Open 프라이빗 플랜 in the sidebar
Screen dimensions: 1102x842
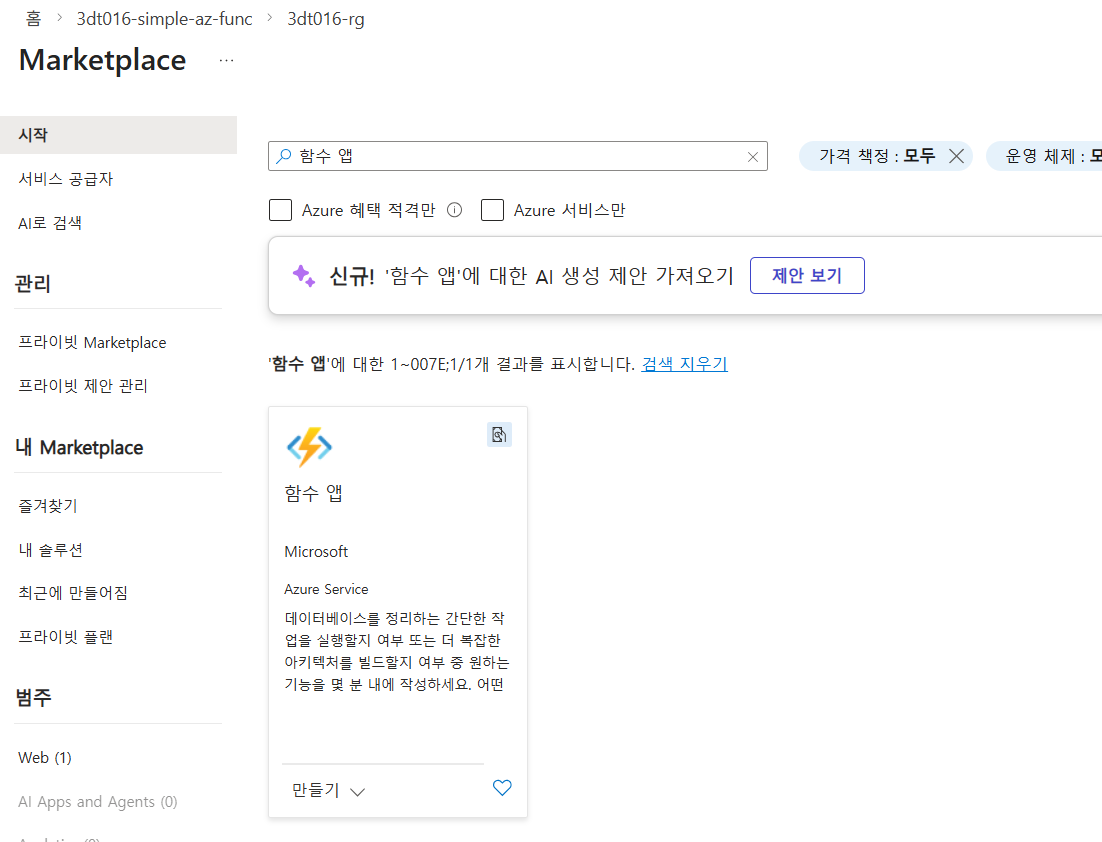(x=65, y=637)
